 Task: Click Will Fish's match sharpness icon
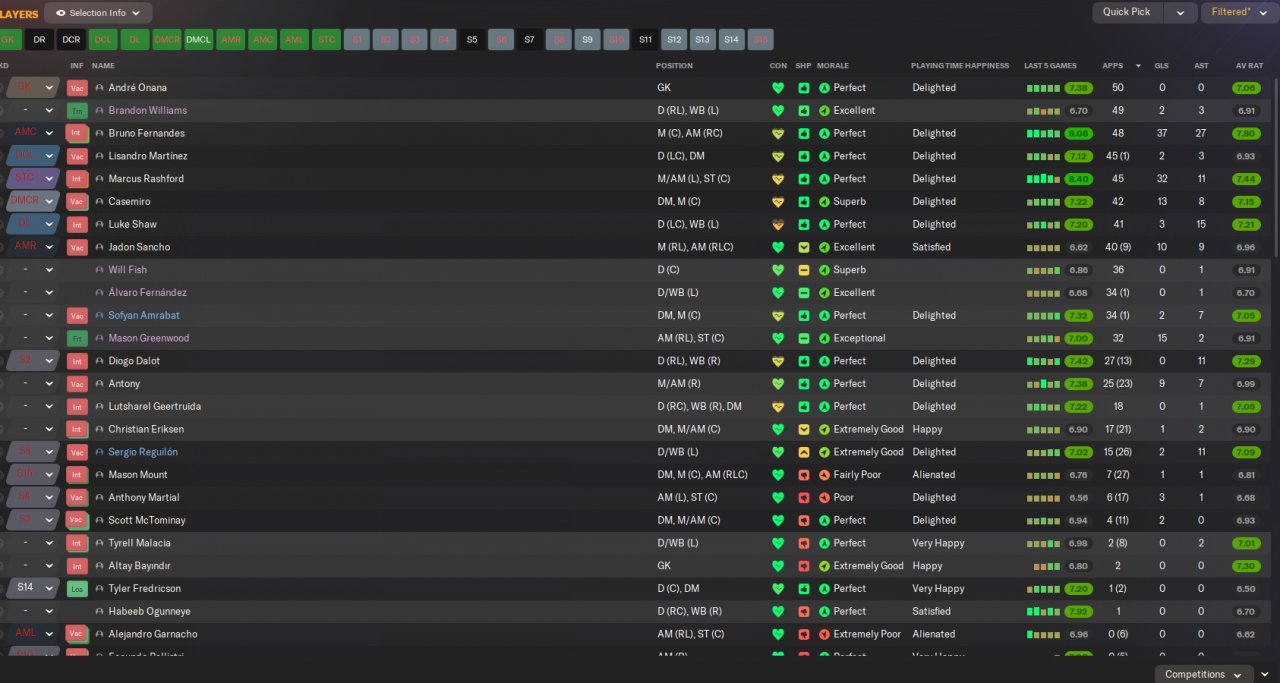point(804,270)
